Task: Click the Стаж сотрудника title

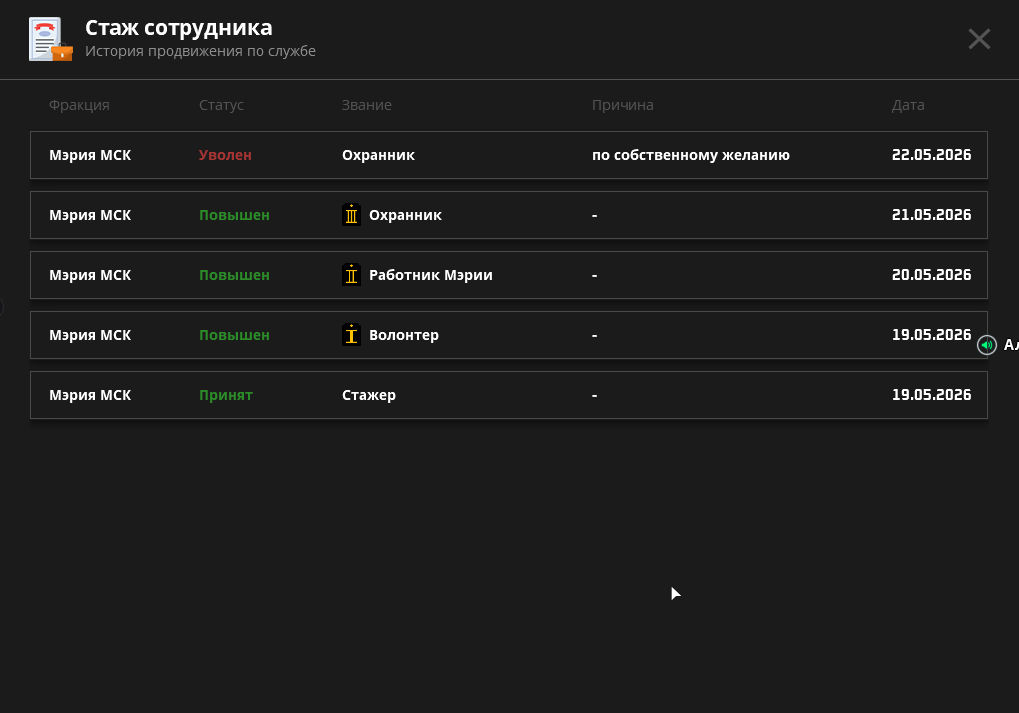Action: tap(179, 28)
